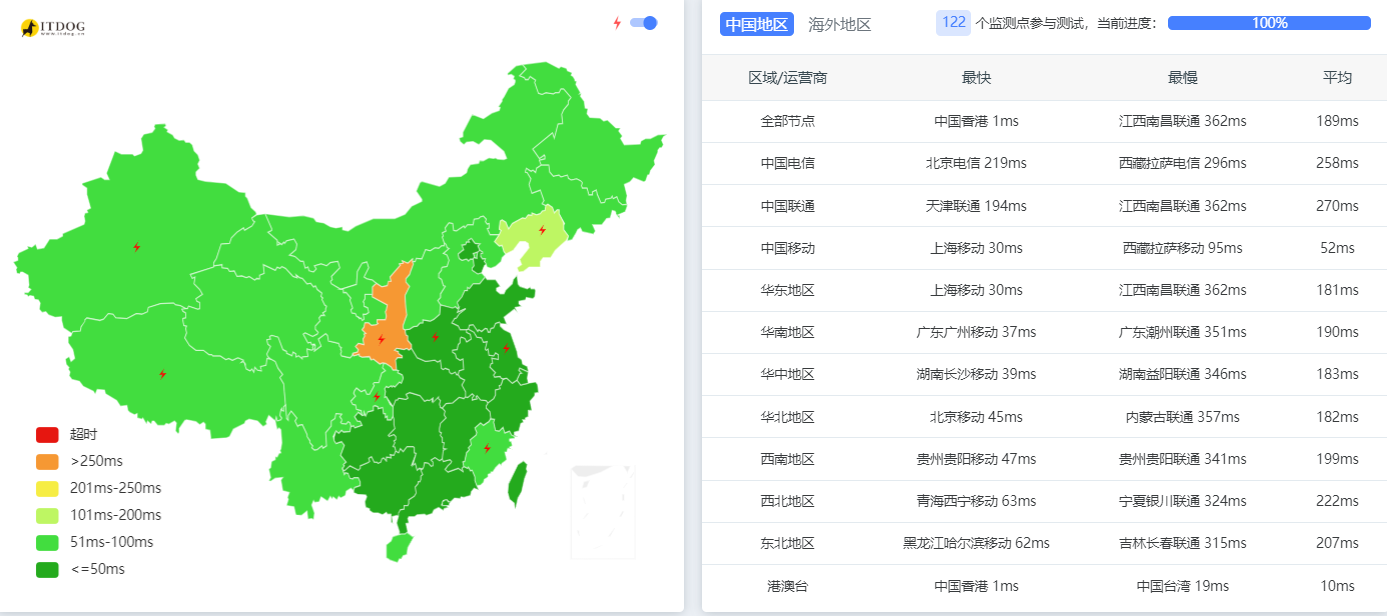Select the 港澳台 row
Image resolution: width=1387 pixels, height=616 pixels.
(1044, 586)
